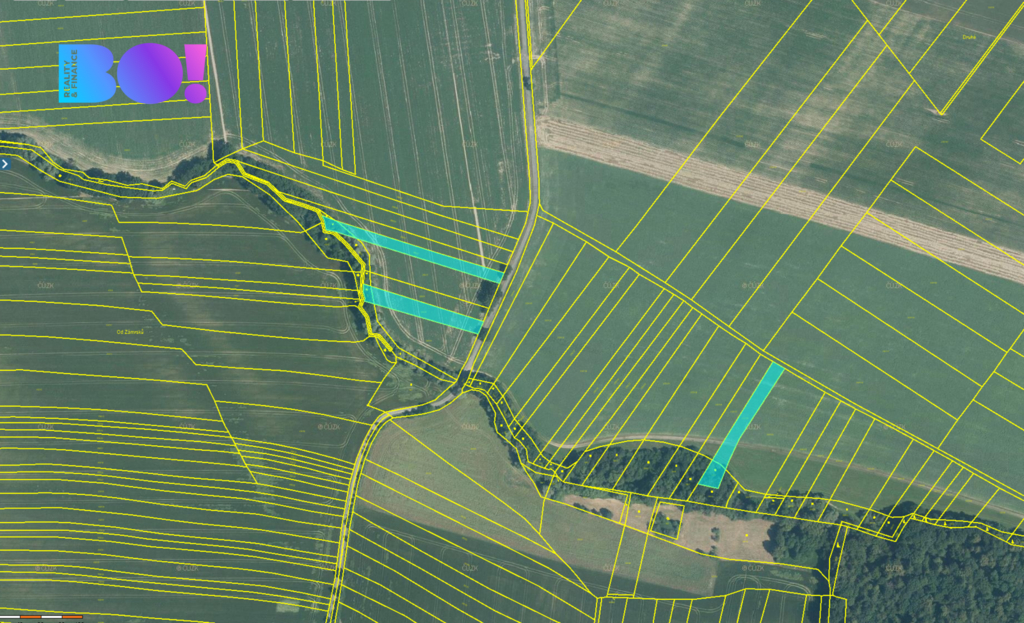Click the vertical REALITY & FINANCE logo text
Screen dimensions: 1024x623
tap(67, 73)
